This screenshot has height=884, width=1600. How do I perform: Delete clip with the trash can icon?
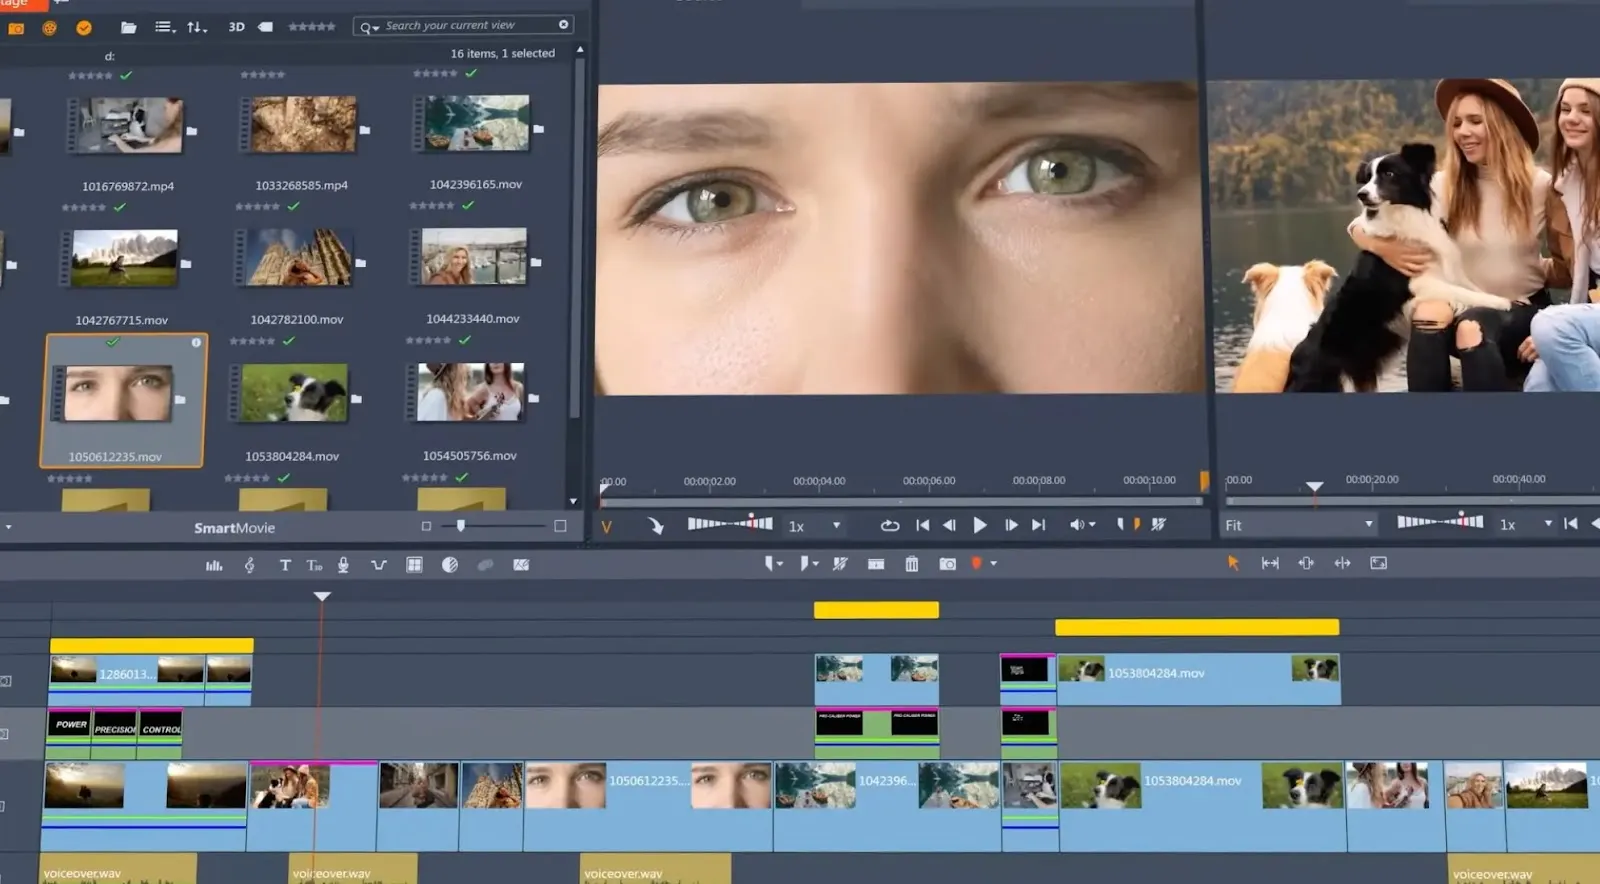(x=912, y=564)
